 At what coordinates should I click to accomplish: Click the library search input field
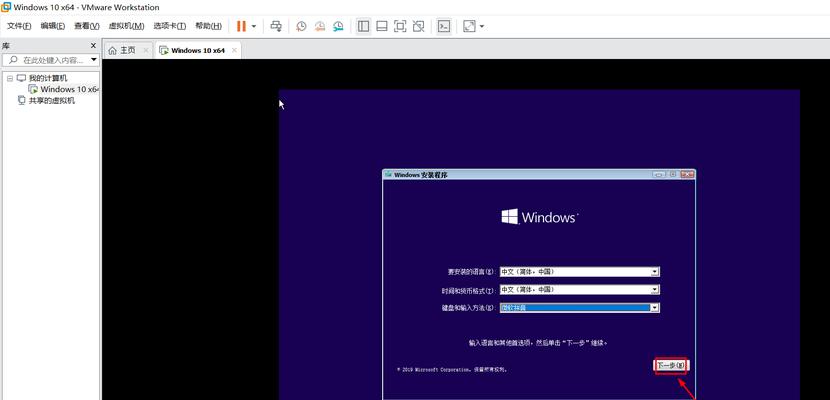point(50,60)
